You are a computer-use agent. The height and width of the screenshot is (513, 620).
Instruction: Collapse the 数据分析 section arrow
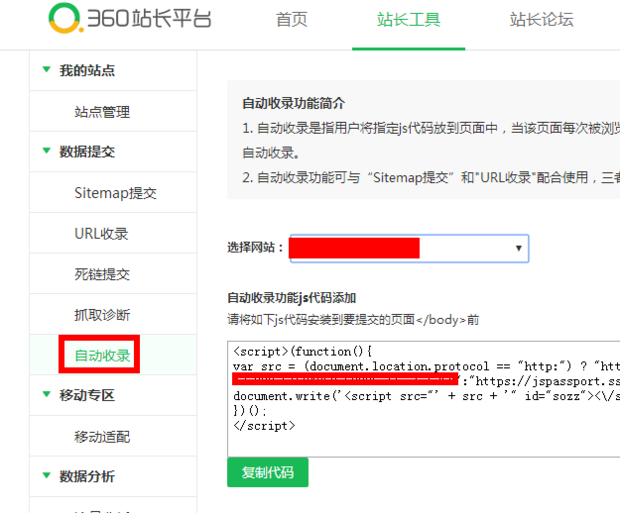coord(46,475)
